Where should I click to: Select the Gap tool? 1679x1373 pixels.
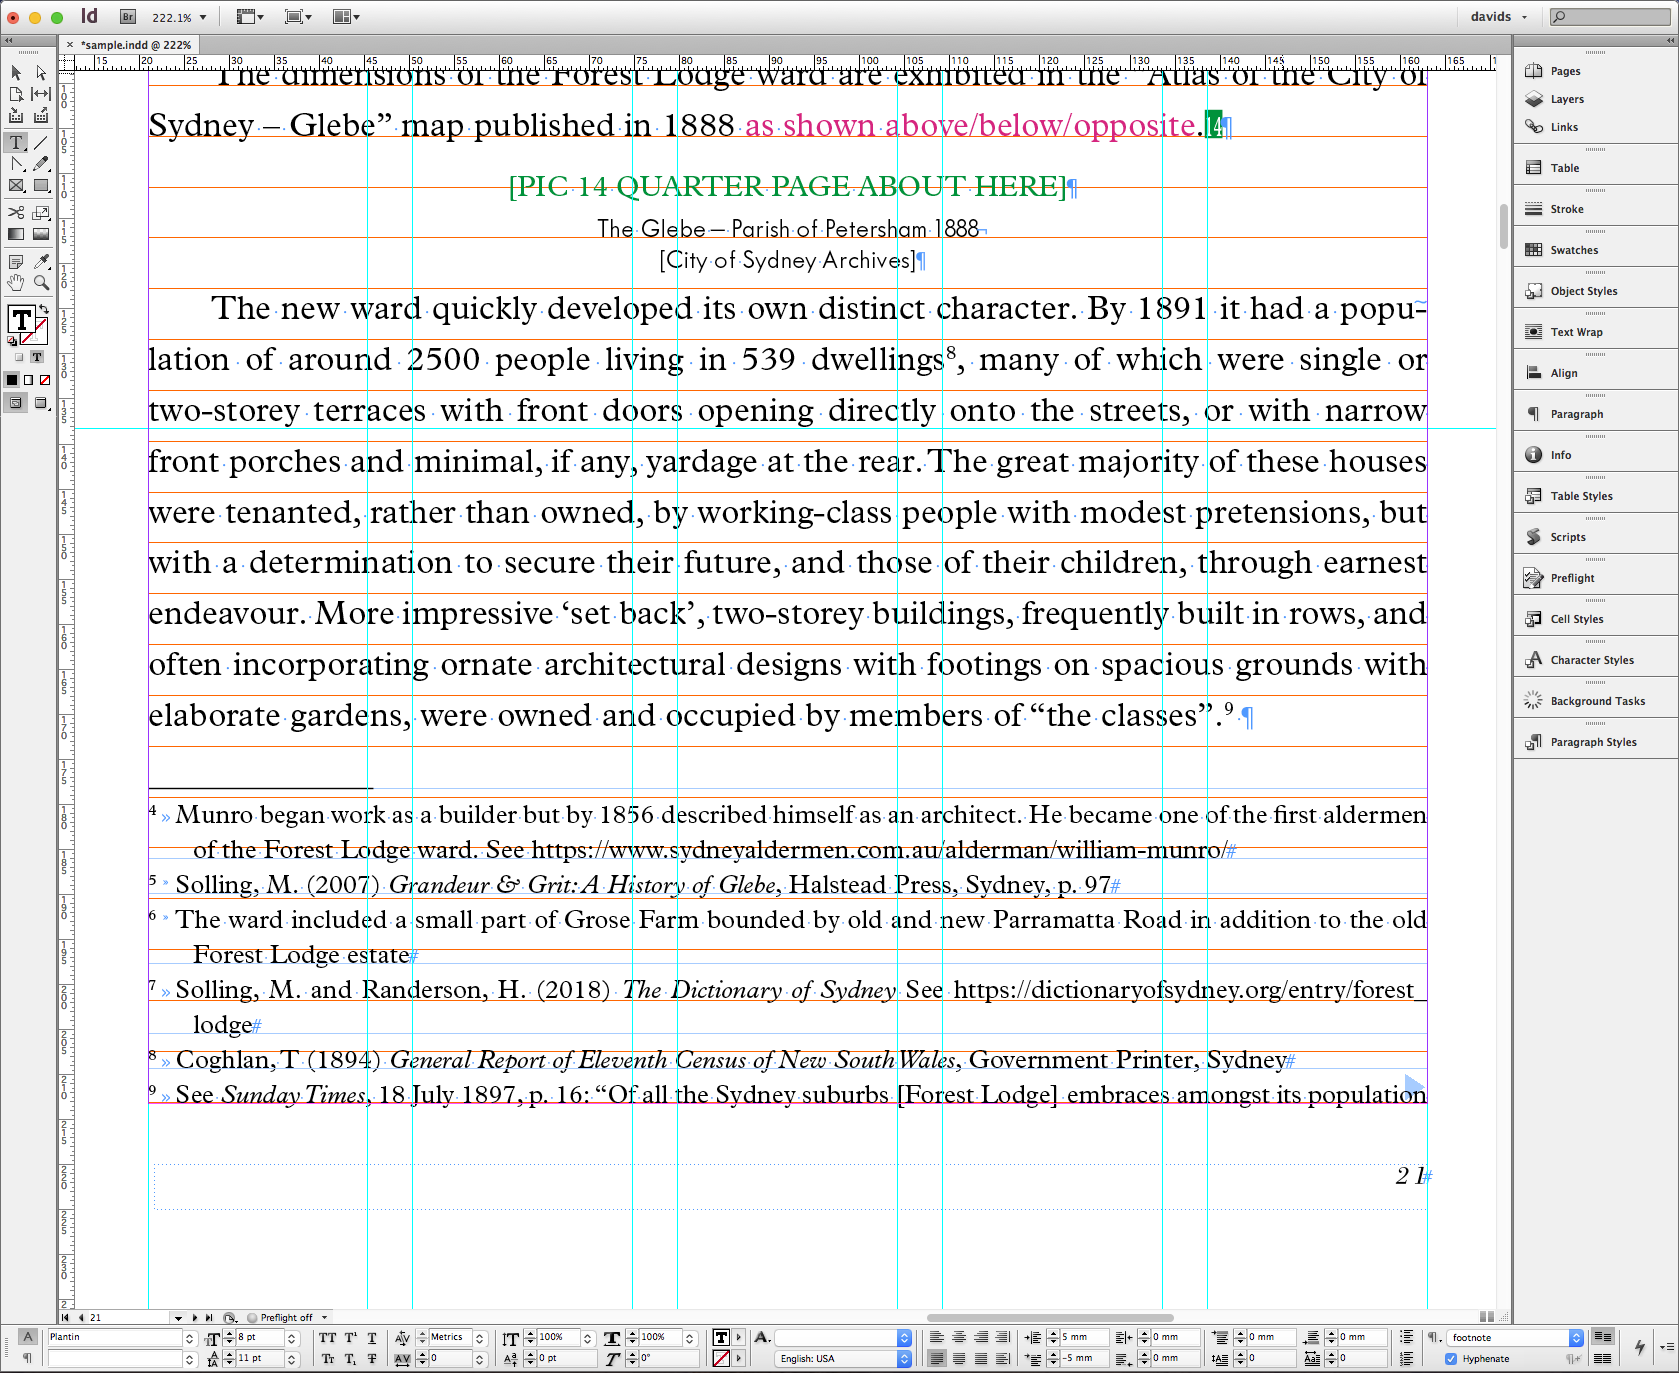(41, 94)
